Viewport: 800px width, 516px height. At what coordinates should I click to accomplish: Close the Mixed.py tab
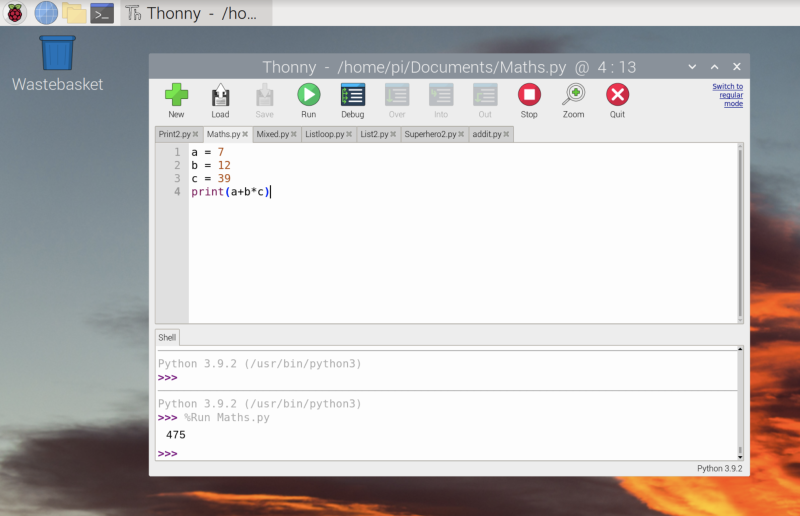(294, 134)
